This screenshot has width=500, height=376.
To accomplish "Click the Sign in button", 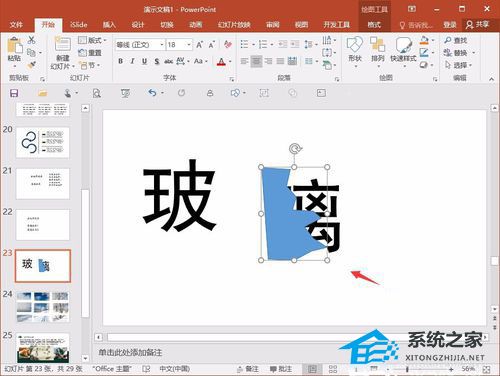I will coord(450,24).
